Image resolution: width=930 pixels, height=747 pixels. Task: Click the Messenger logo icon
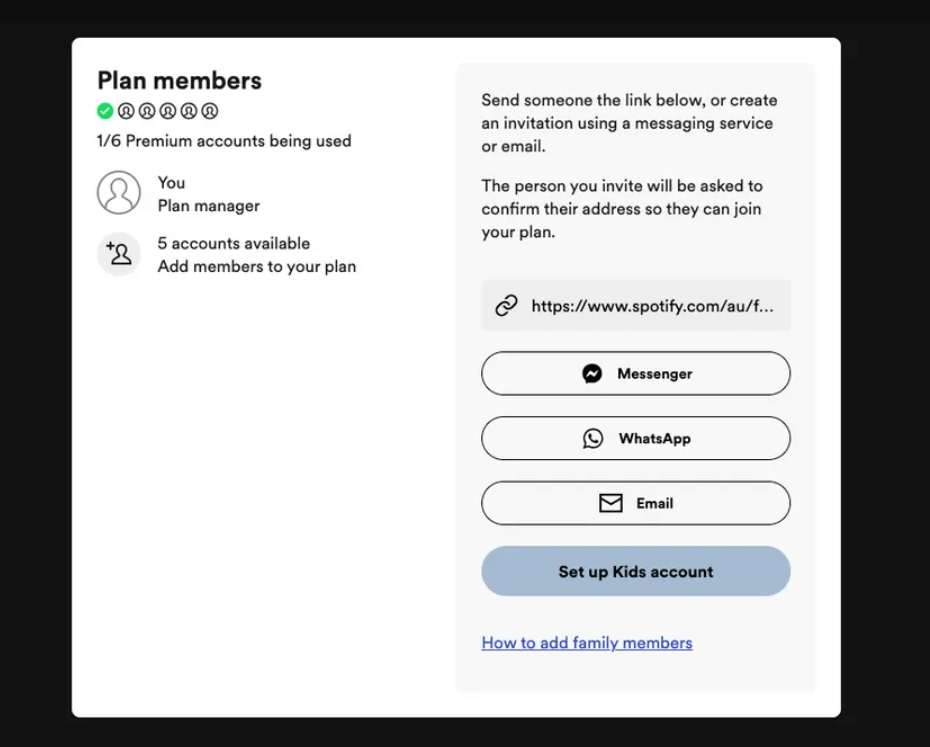(592, 373)
